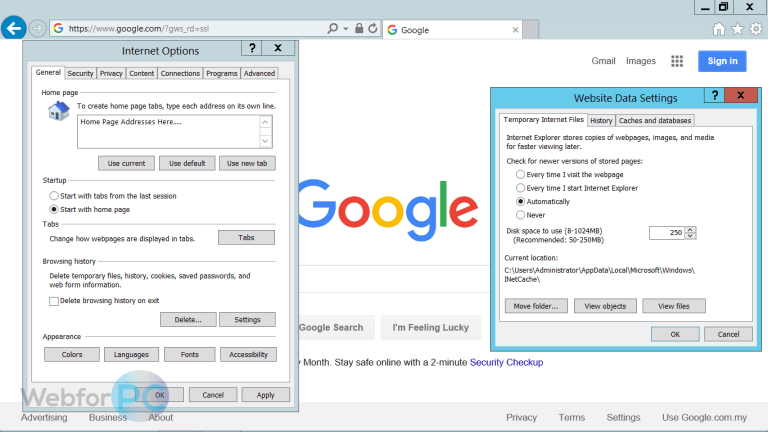Click the browser Forward arrow button
Viewport: 768px width, 433px height.
38,28
